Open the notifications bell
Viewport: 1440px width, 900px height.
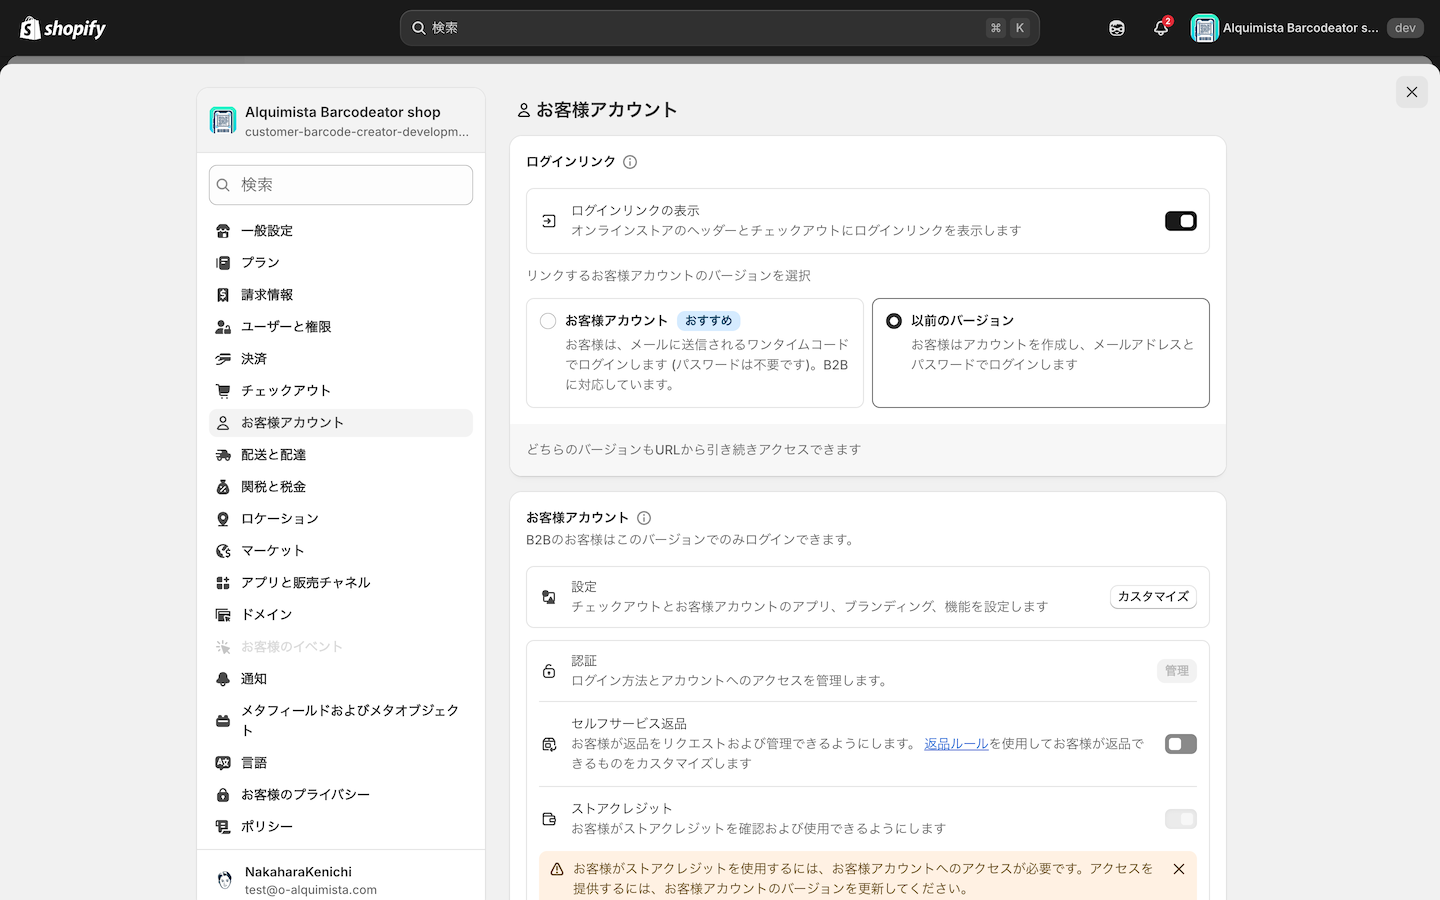[x=1160, y=28]
